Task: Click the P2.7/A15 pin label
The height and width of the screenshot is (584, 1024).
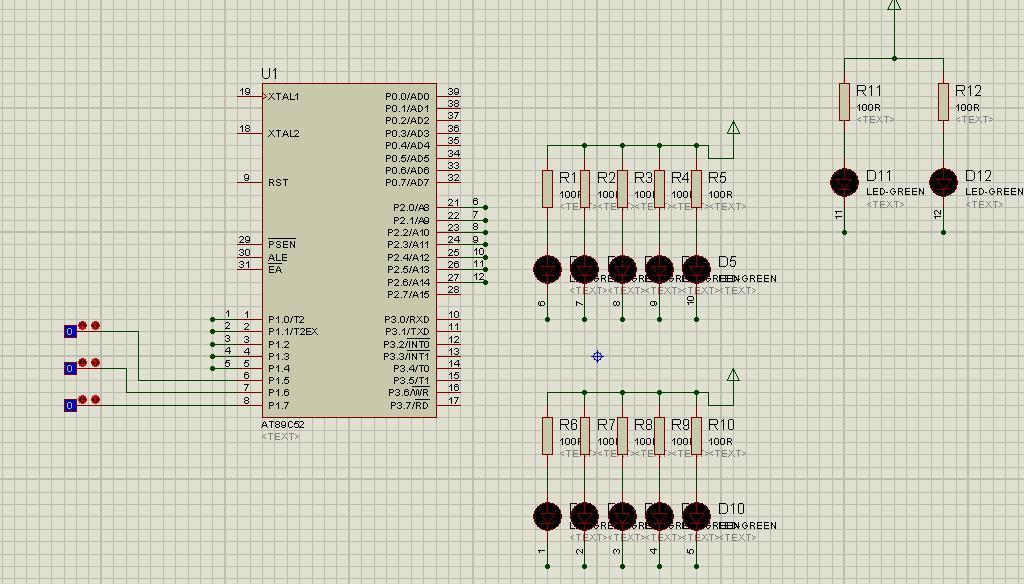Action: click(409, 294)
